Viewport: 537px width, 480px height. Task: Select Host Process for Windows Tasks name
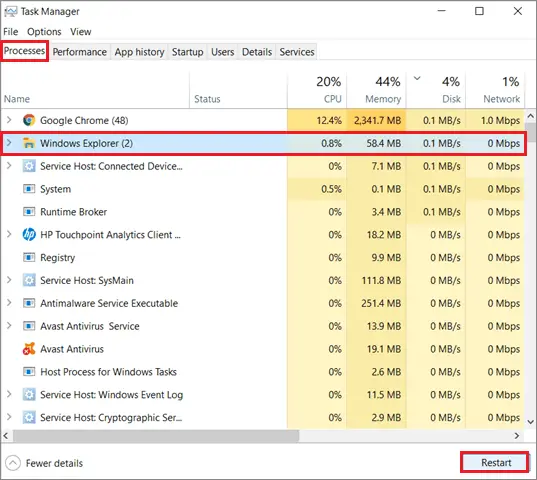point(108,372)
